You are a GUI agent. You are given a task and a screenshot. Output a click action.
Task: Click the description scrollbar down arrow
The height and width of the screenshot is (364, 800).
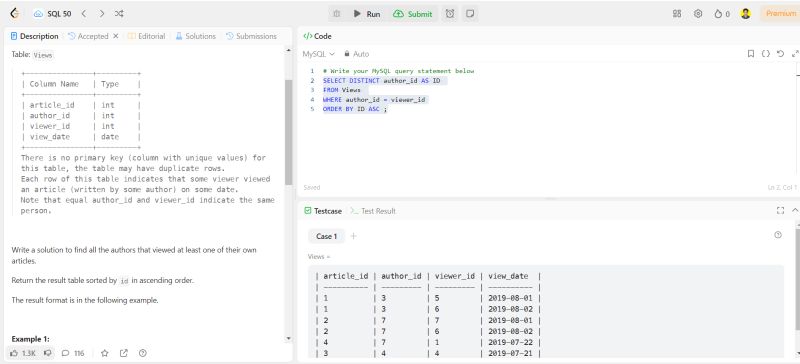[288, 338]
